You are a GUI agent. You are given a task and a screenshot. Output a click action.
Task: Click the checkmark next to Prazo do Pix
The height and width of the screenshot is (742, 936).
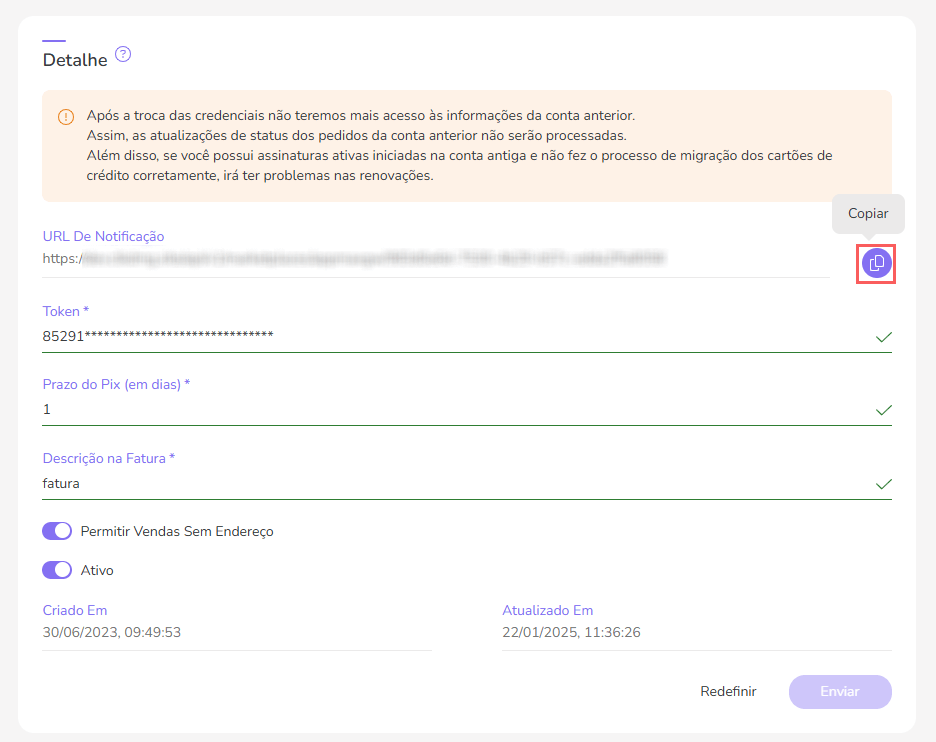coord(883,410)
